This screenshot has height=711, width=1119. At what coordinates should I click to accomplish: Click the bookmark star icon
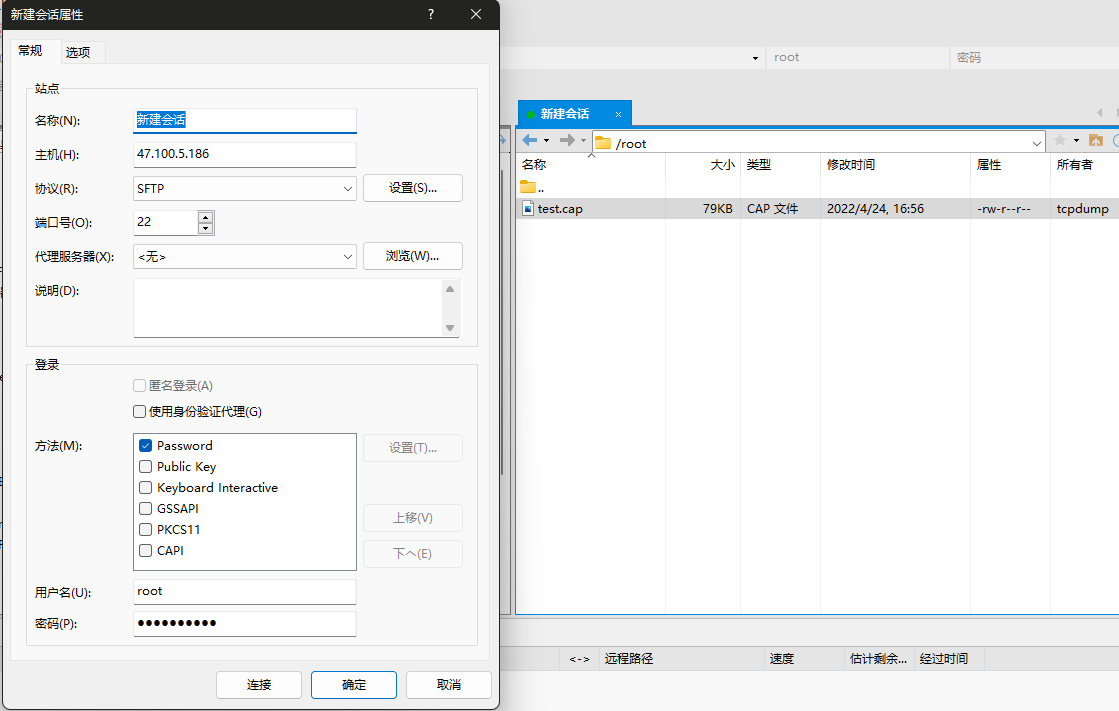(x=1059, y=141)
